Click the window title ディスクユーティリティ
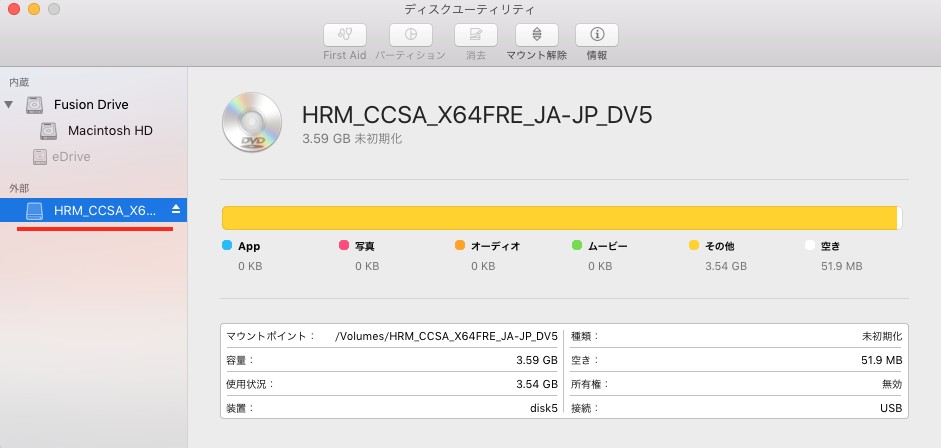The width and height of the screenshot is (941, 448). (x=469, y=10)
